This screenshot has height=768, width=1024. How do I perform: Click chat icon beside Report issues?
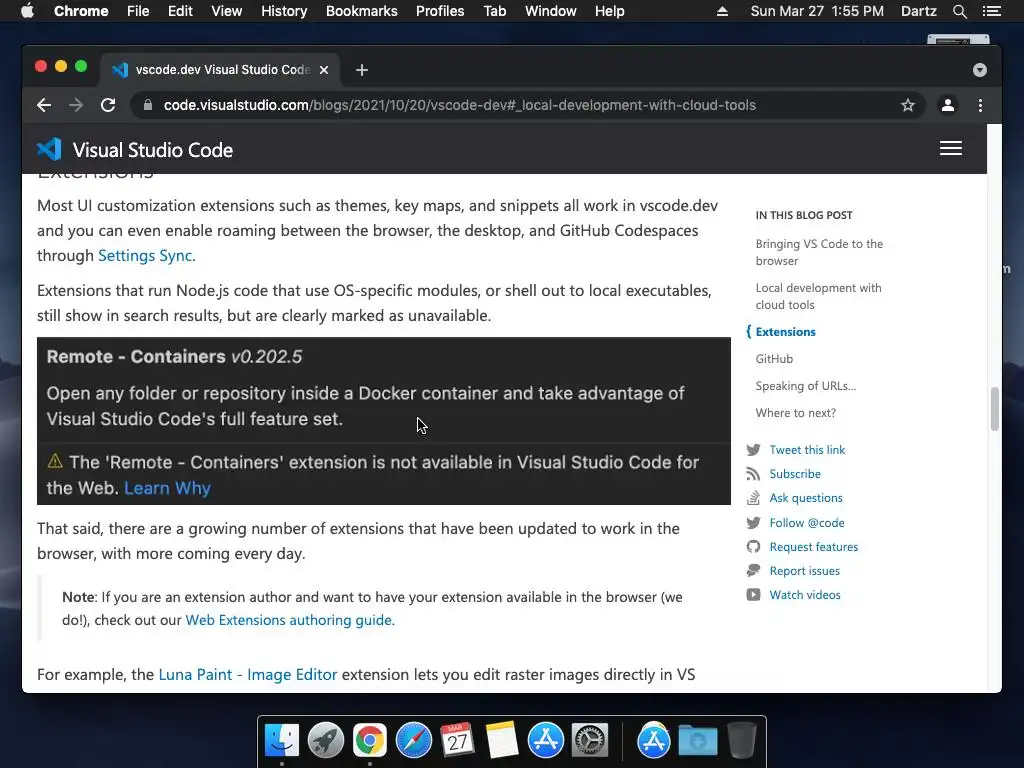click(754, 571)
